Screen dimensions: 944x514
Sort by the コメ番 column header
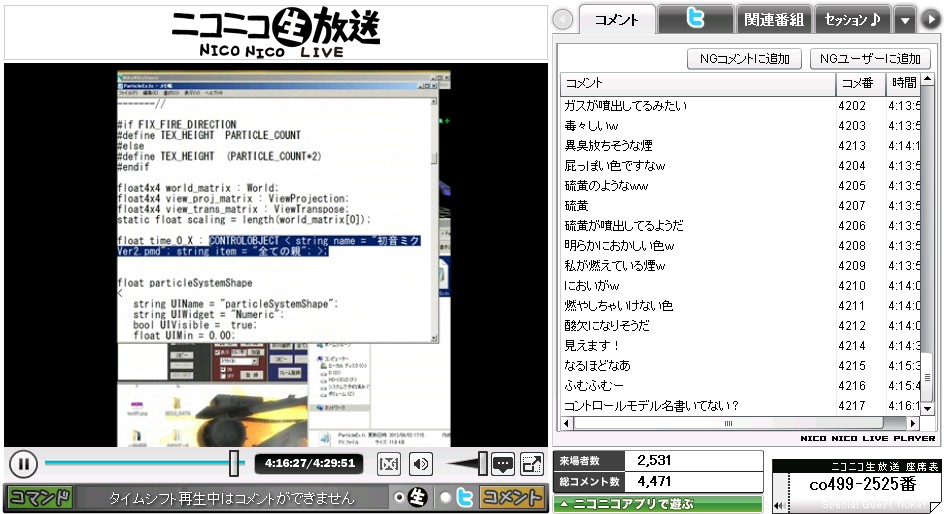[860, 83]
